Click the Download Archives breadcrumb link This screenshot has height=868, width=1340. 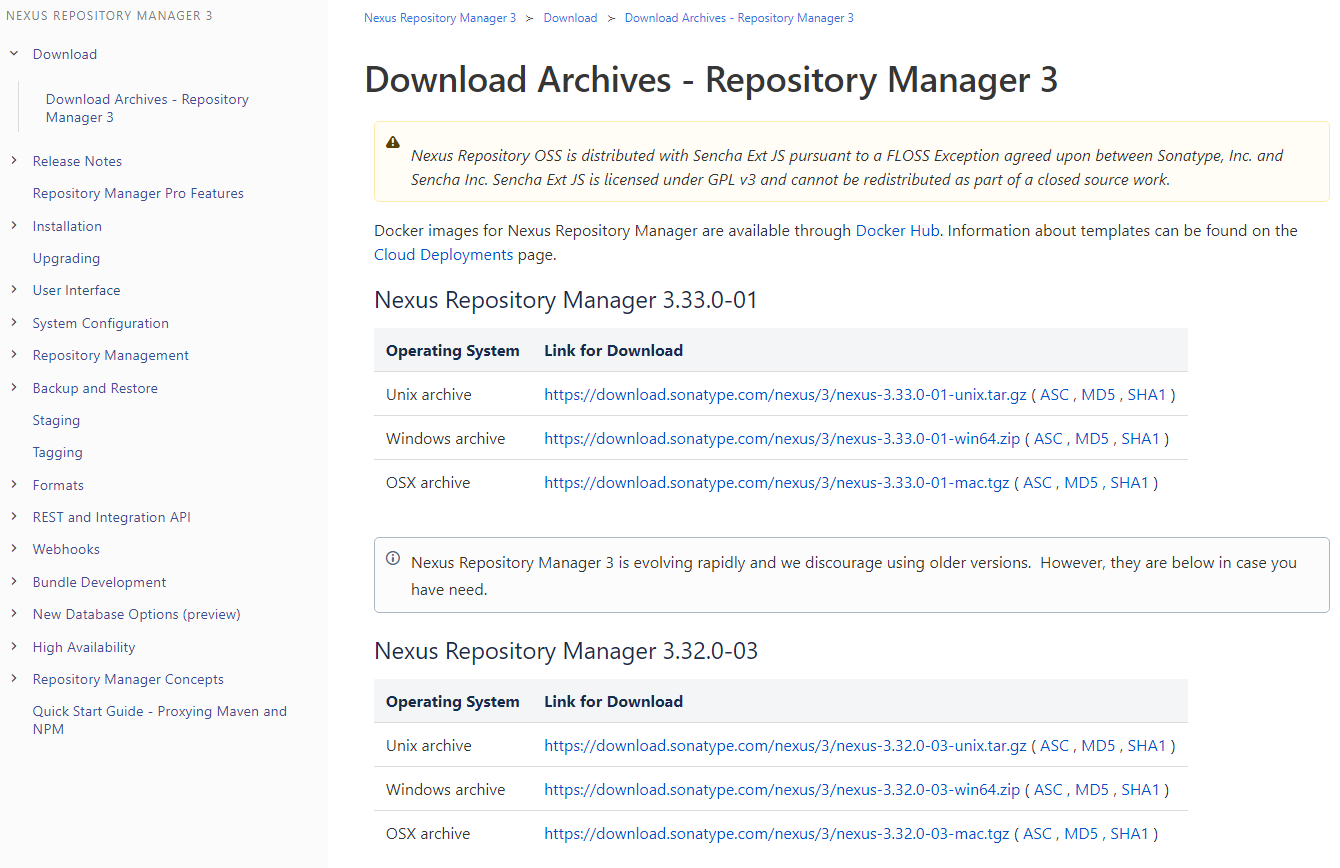point(739,18)
